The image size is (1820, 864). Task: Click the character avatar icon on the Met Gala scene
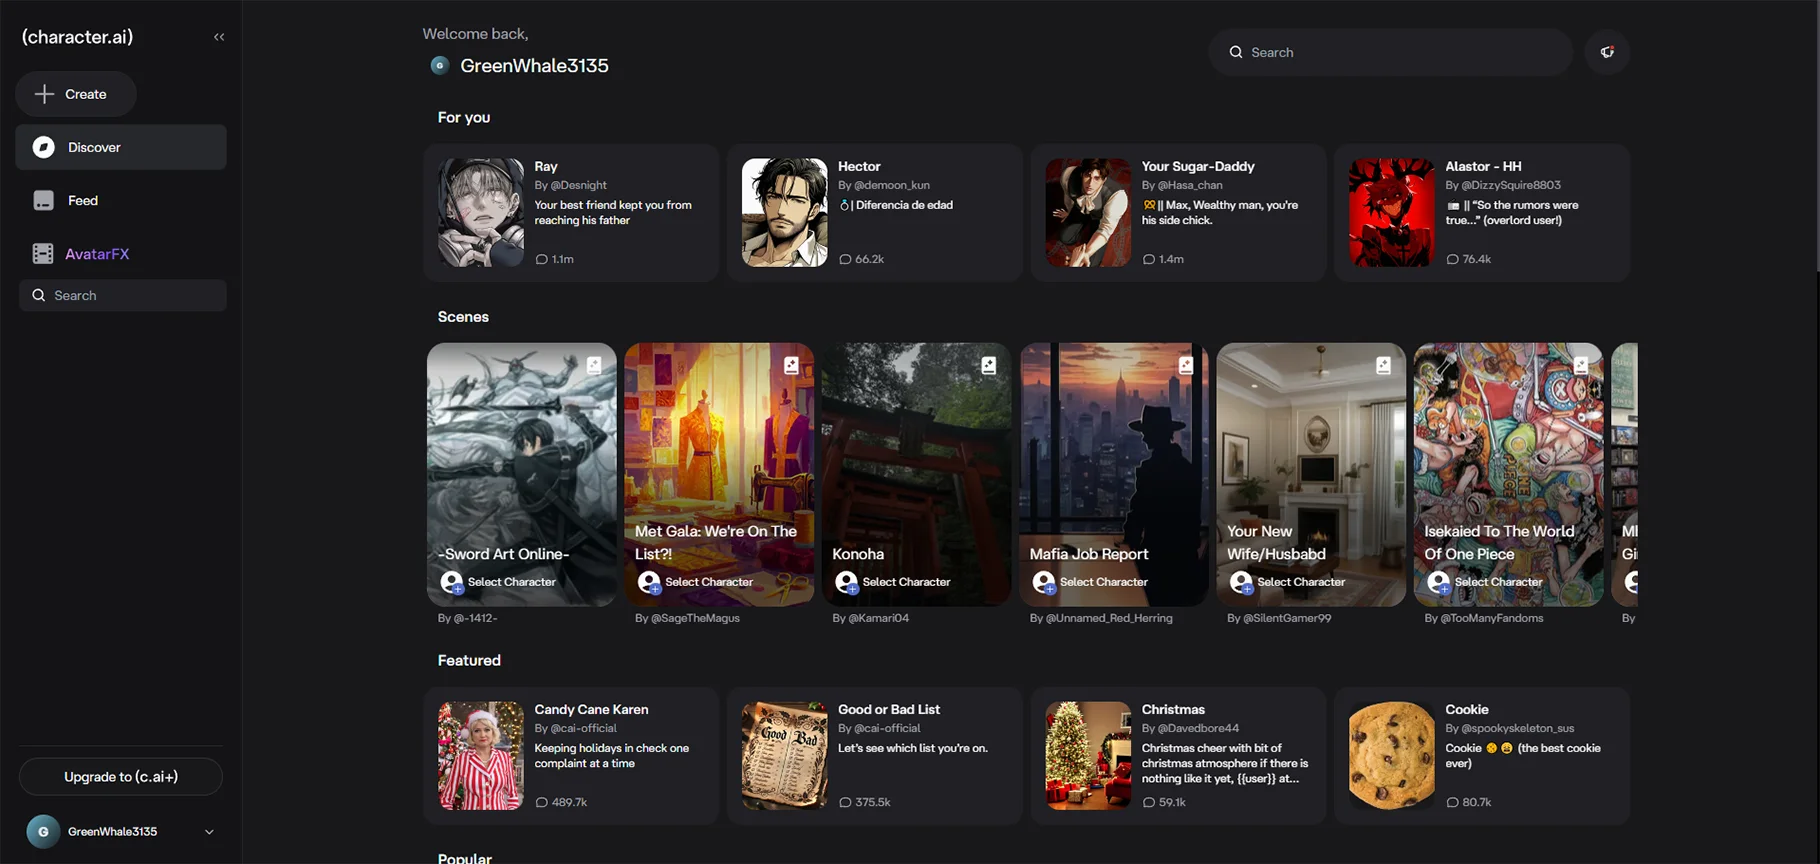[x=649, y=582]
